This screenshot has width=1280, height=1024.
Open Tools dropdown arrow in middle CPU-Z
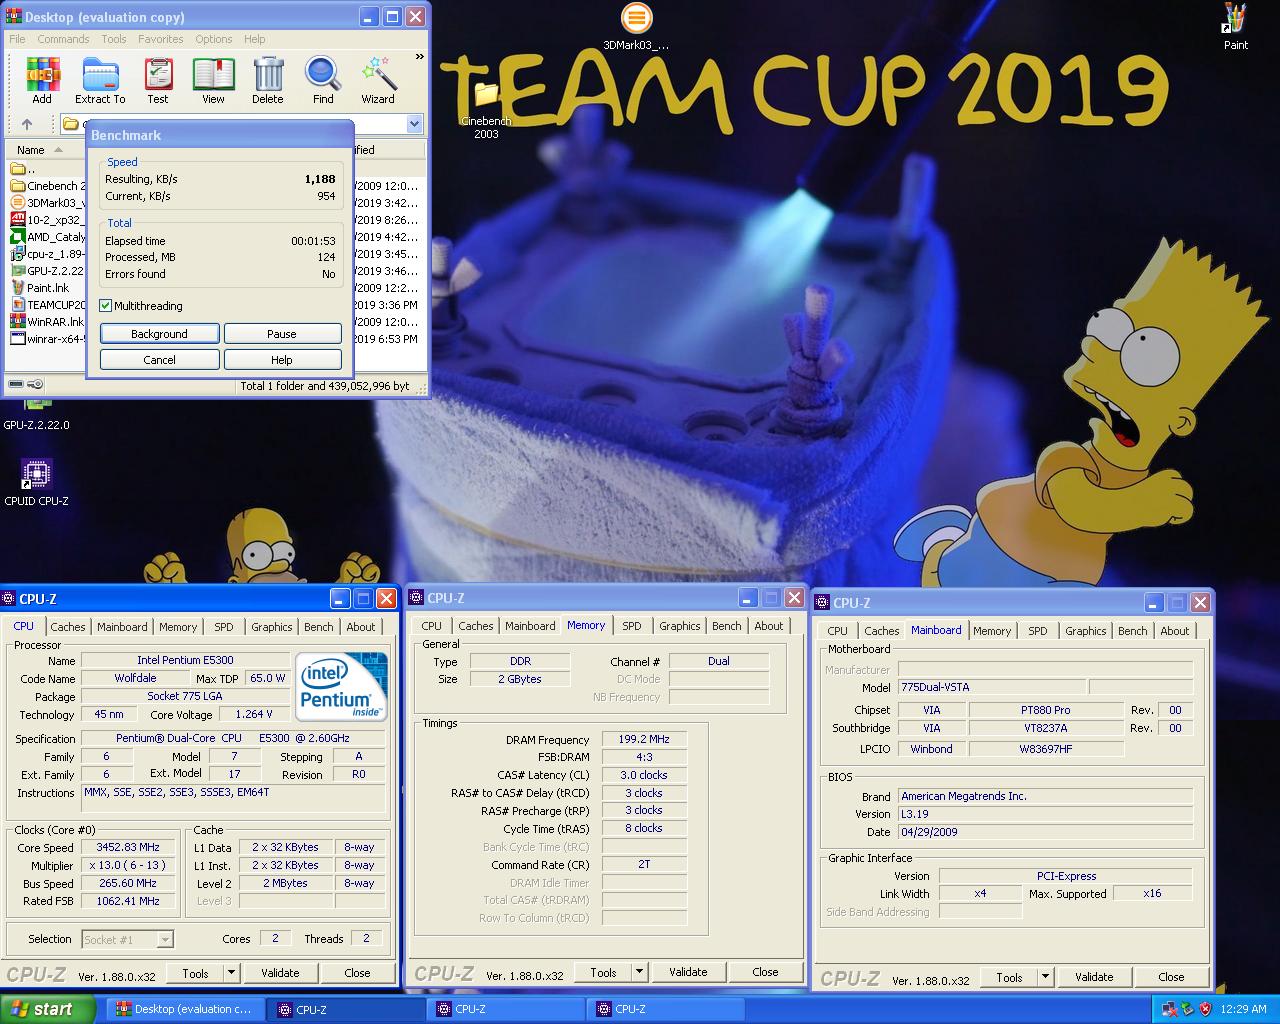[x=639, y=972]
